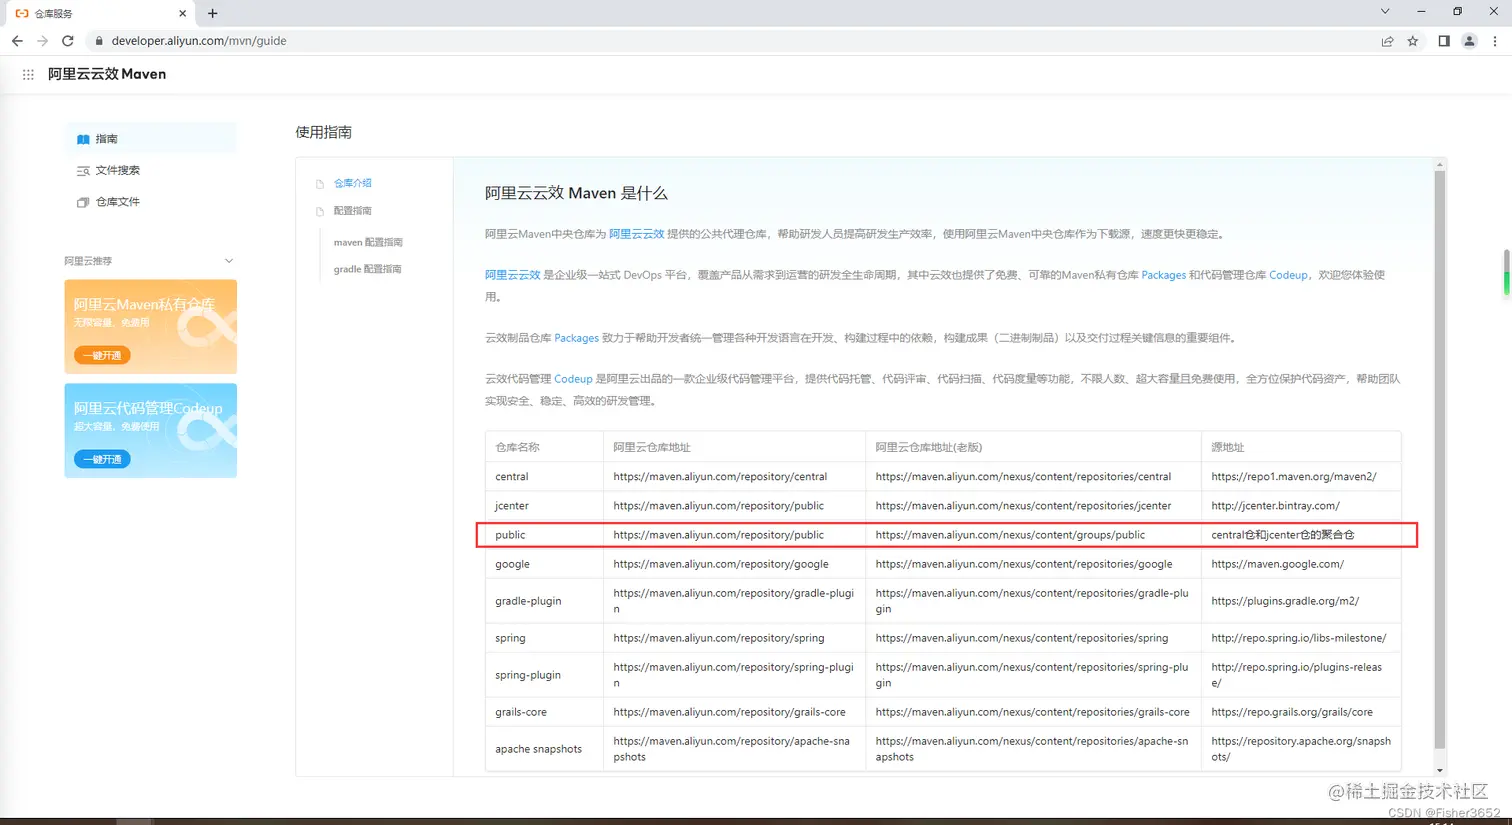
Task: Open the 阿里云代码管理Codeup banner
Action: pyautogui.click(x=151, y=431)
